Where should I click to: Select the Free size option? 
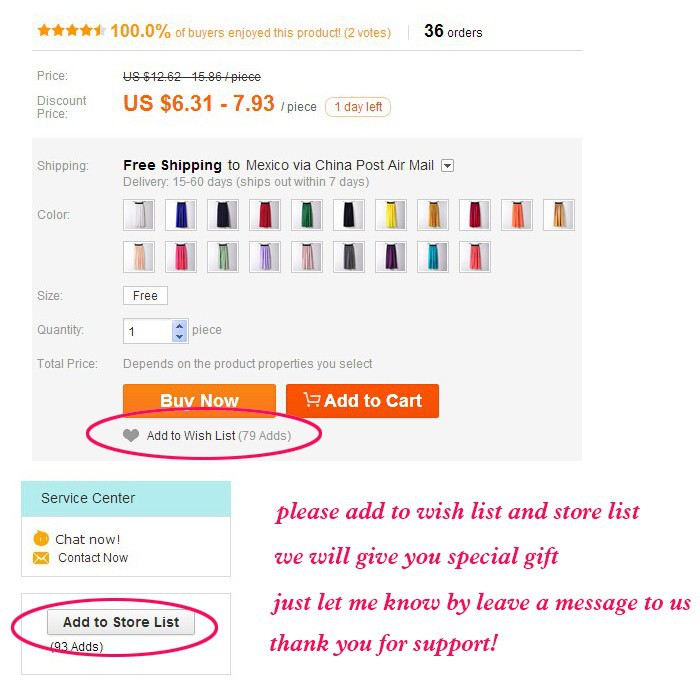(145, 296)
